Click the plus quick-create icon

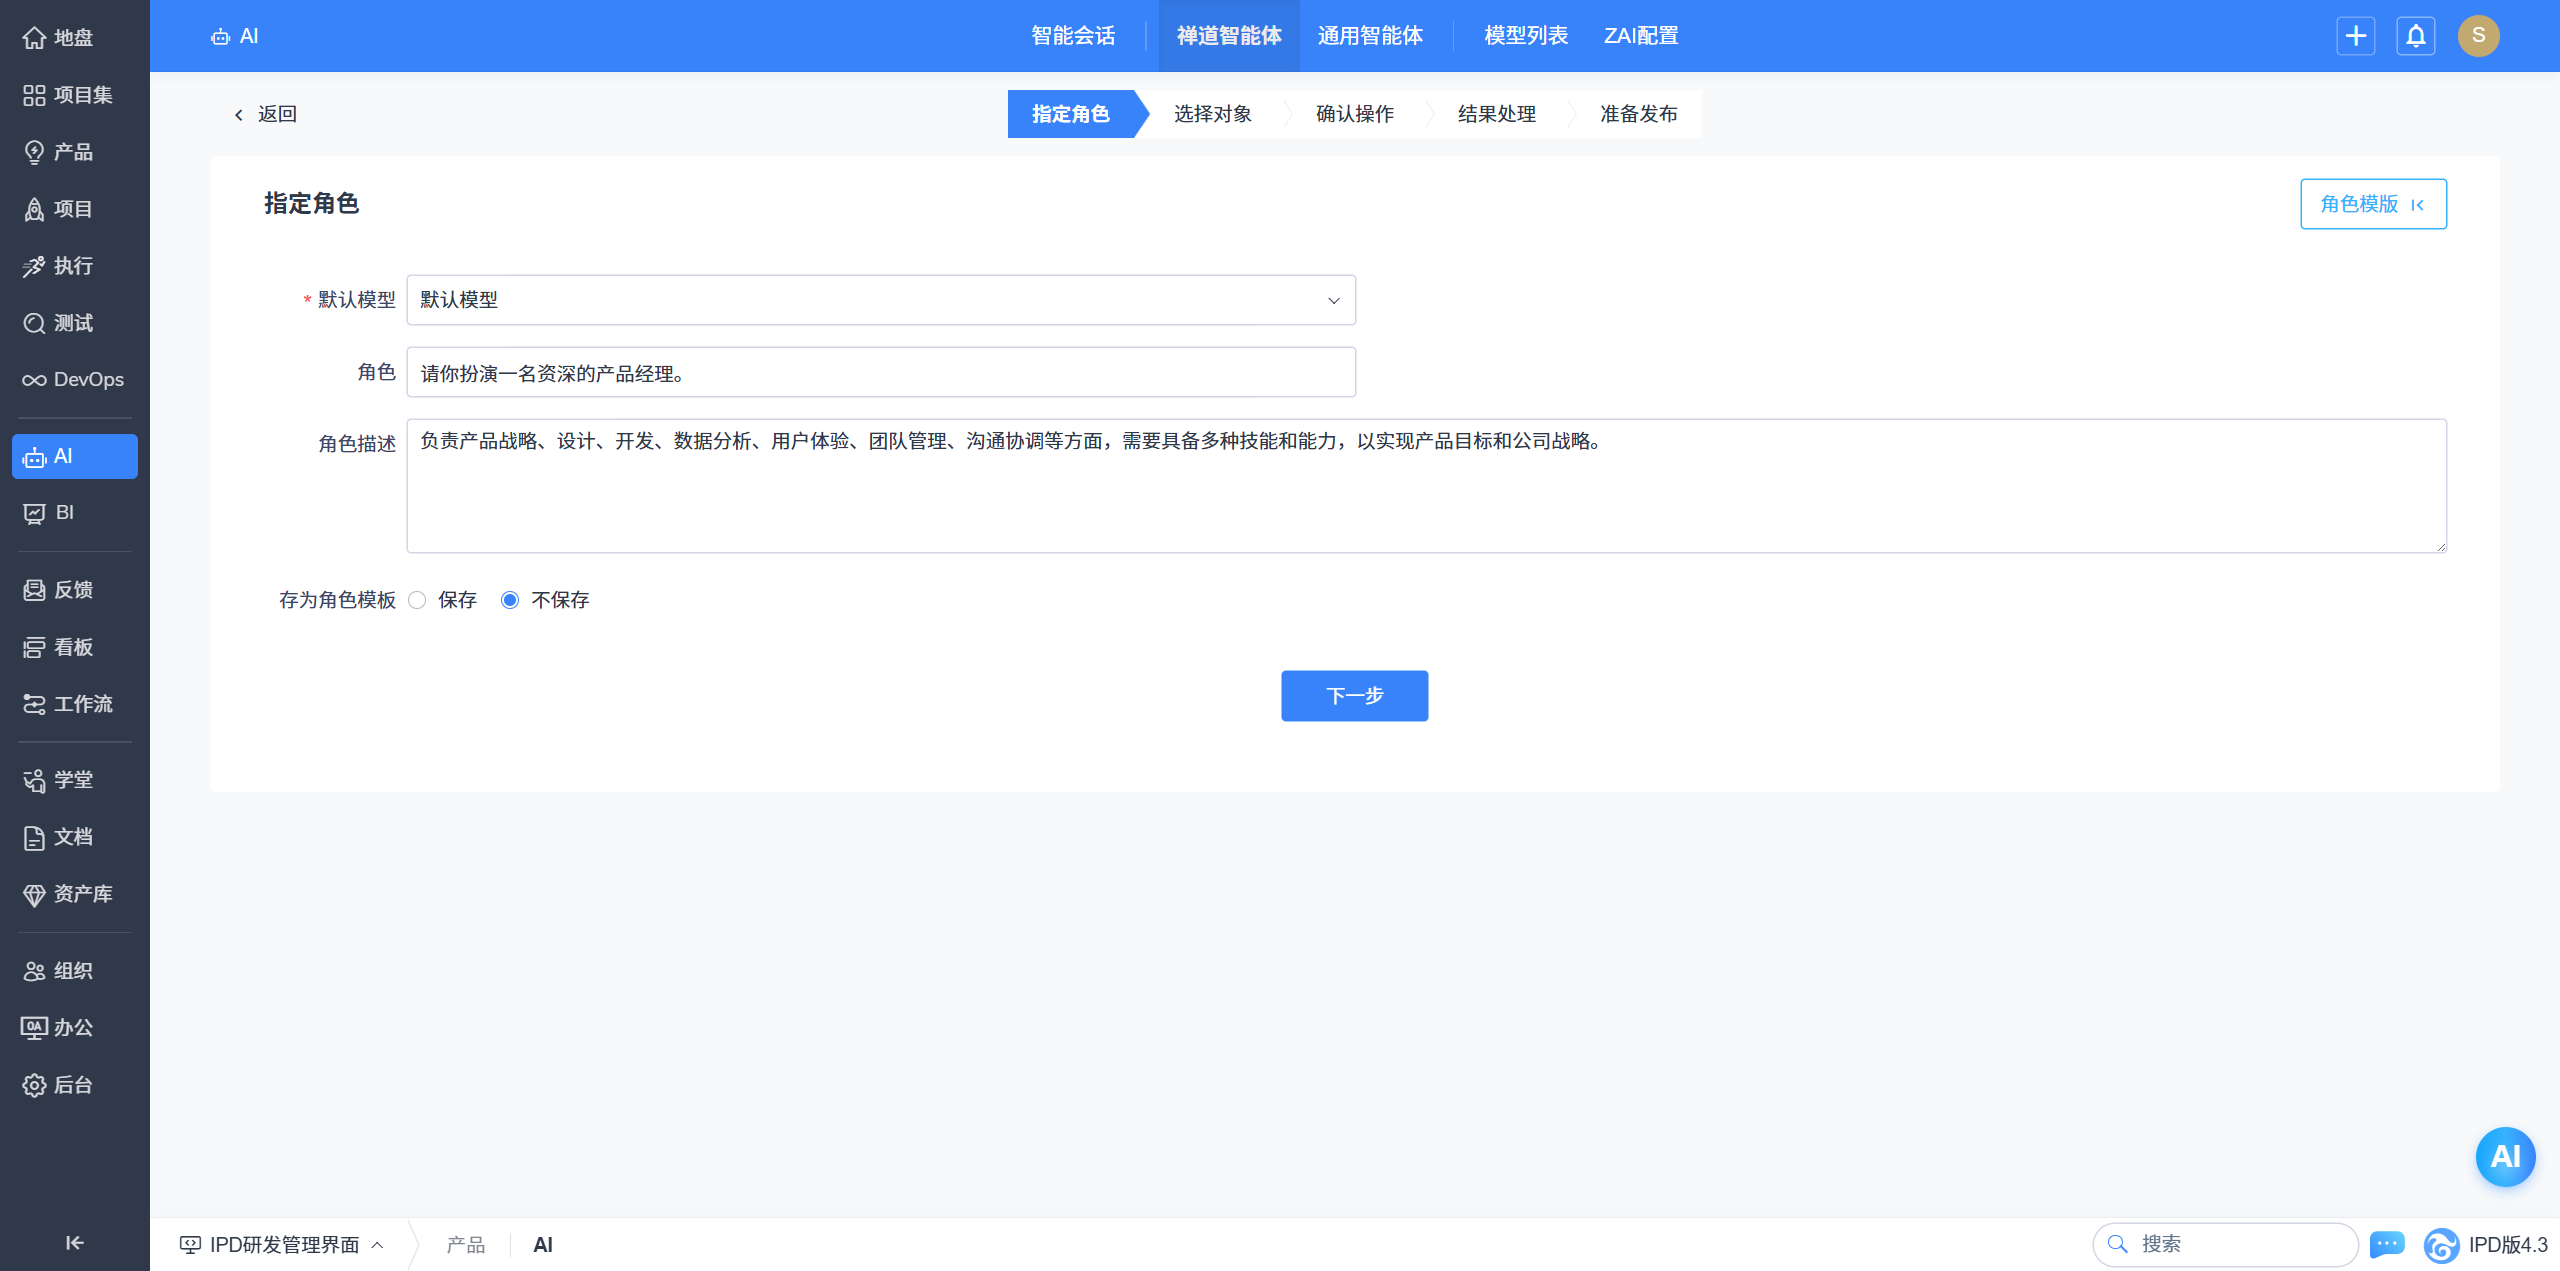click(x=2355, y=36)
